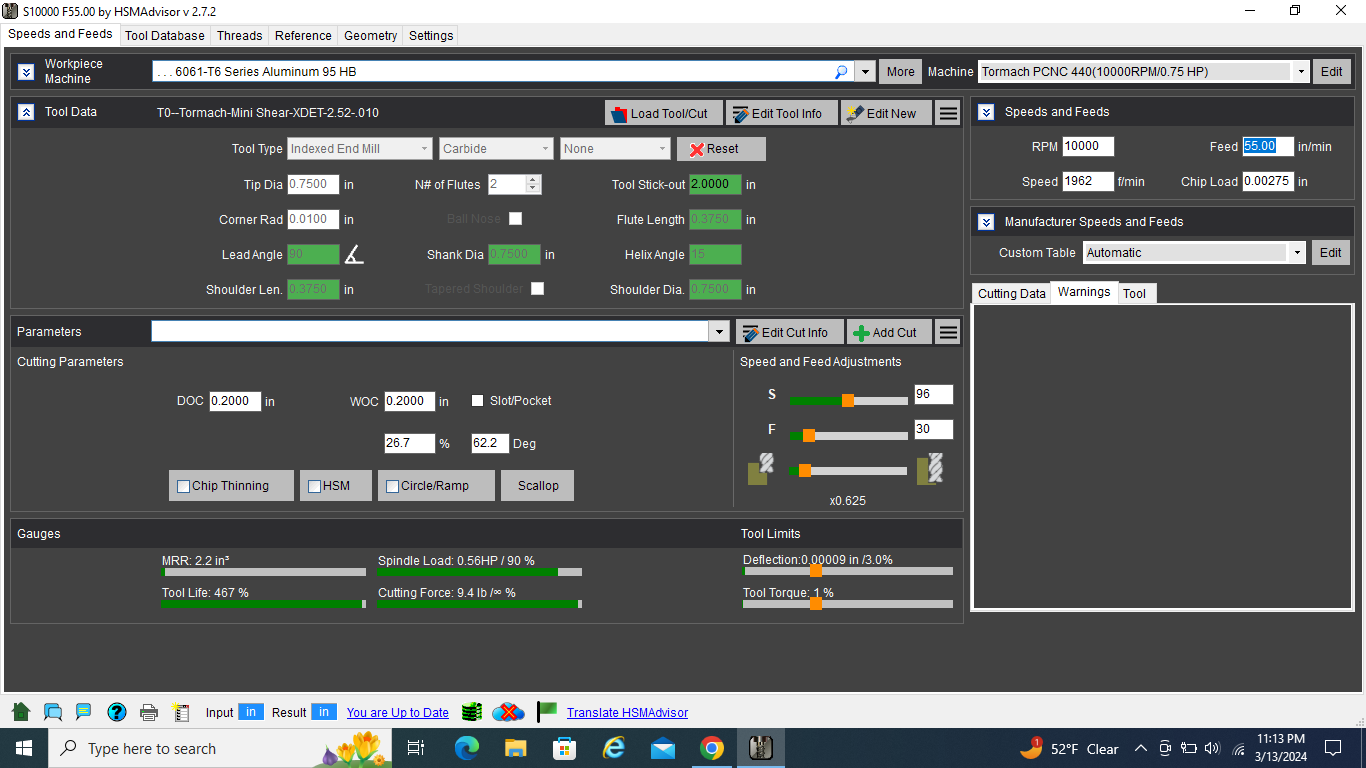This screenshot has height=768, width=1366.
Task: Enable the Slot/Pocket checkbox
Action: (x=478, y=401)
